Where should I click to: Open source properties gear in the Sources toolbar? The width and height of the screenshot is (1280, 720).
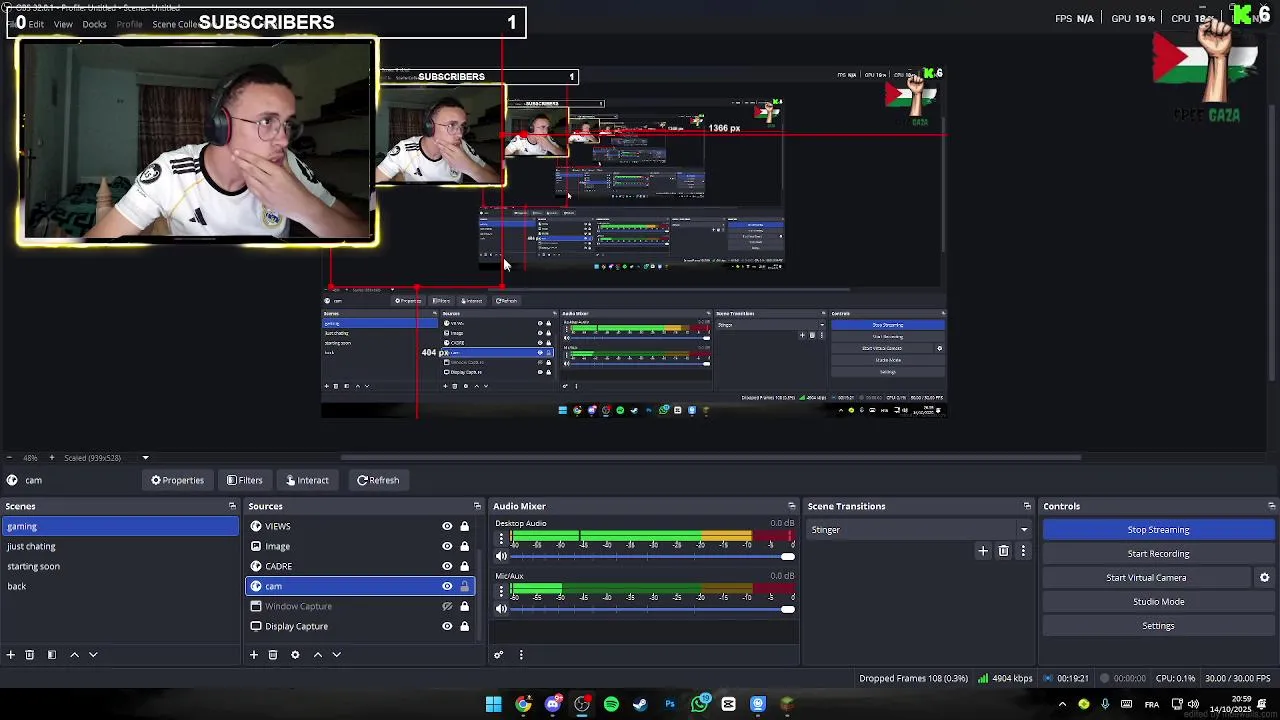295,655
